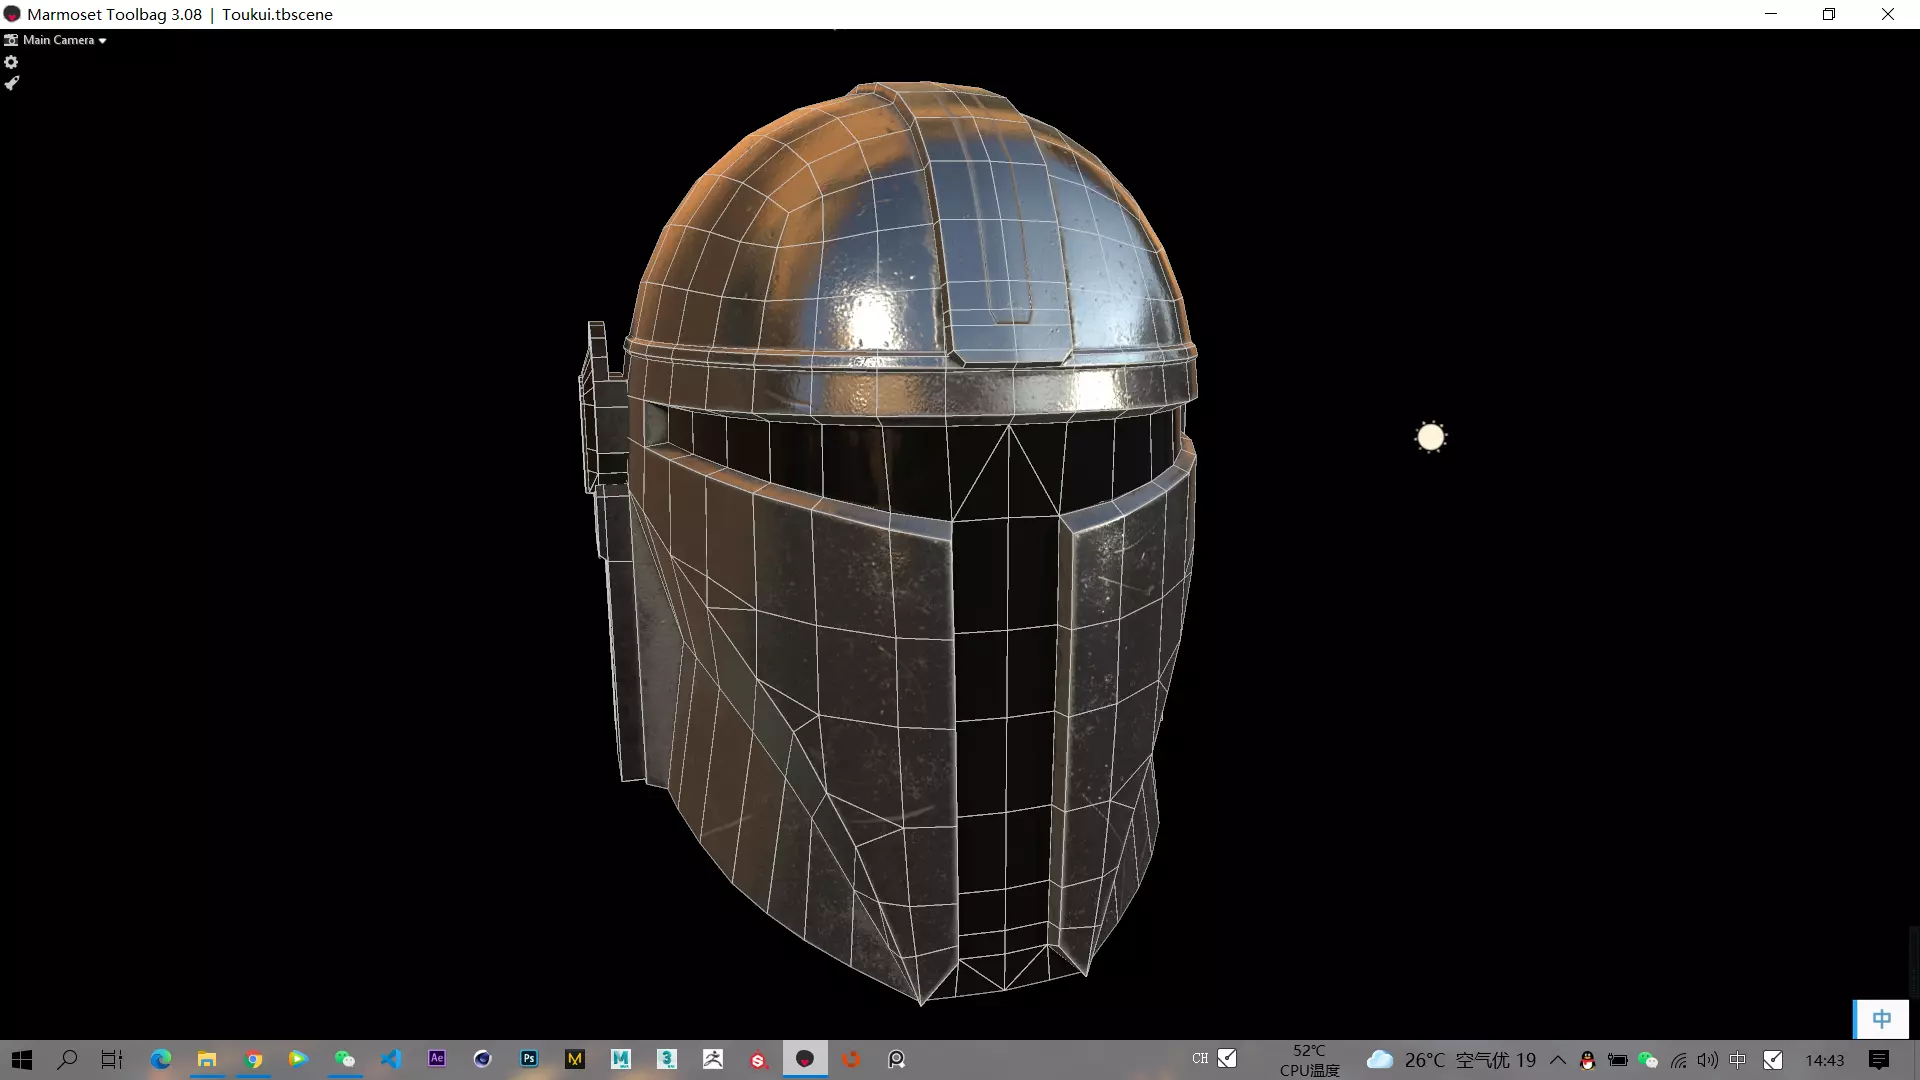Image resolution: width=1920 pixels, height=1080 pixels.
Task: Expand hidden system tray icons
Action: point(1558,1060)
